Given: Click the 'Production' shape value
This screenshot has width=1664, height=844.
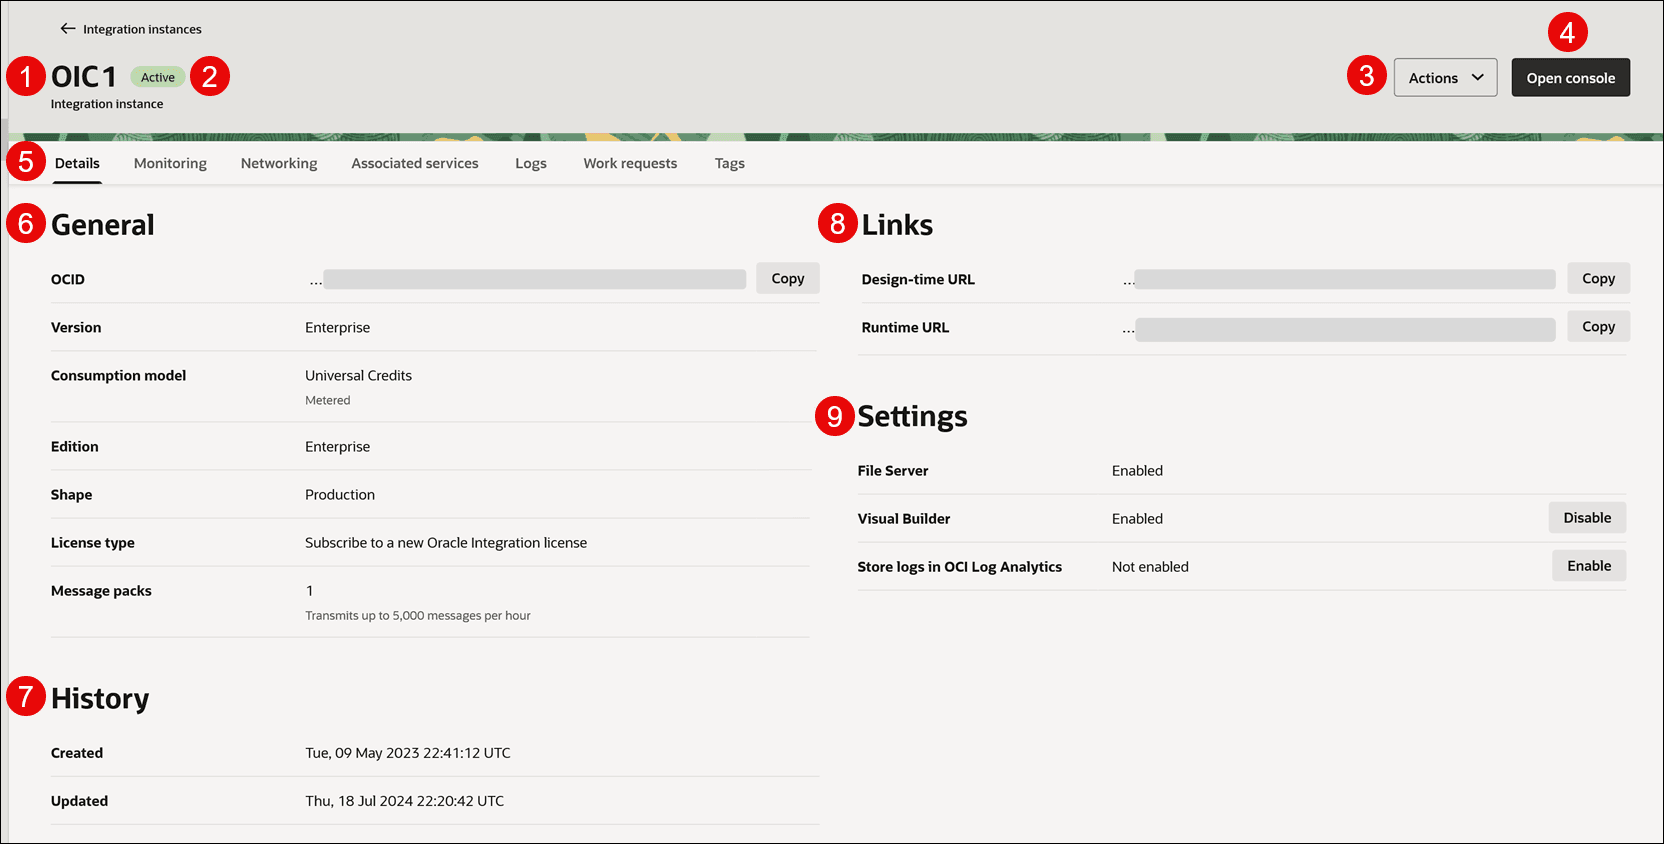Looking at the screenshot, I should click(x=340, y=494).
